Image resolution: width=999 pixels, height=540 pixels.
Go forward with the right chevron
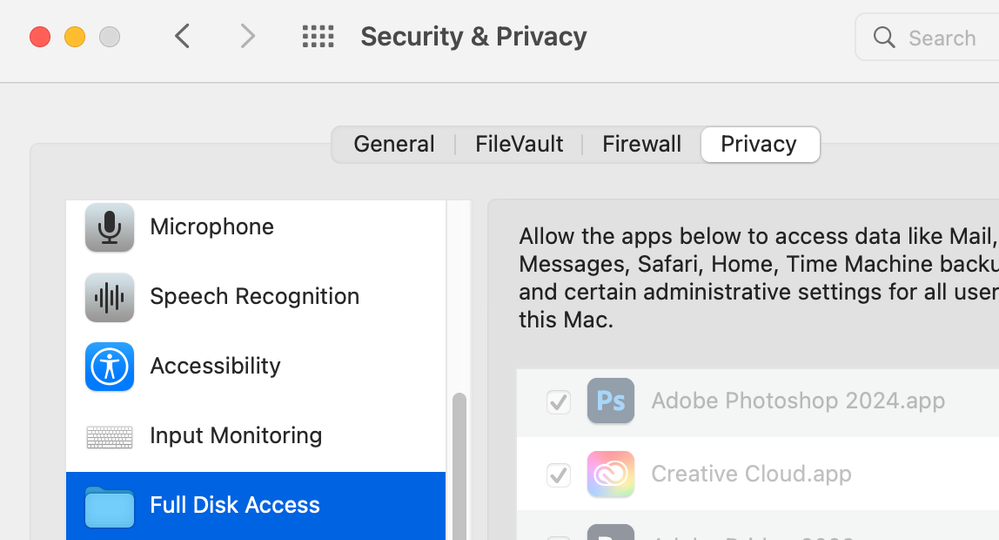(247, 37)
